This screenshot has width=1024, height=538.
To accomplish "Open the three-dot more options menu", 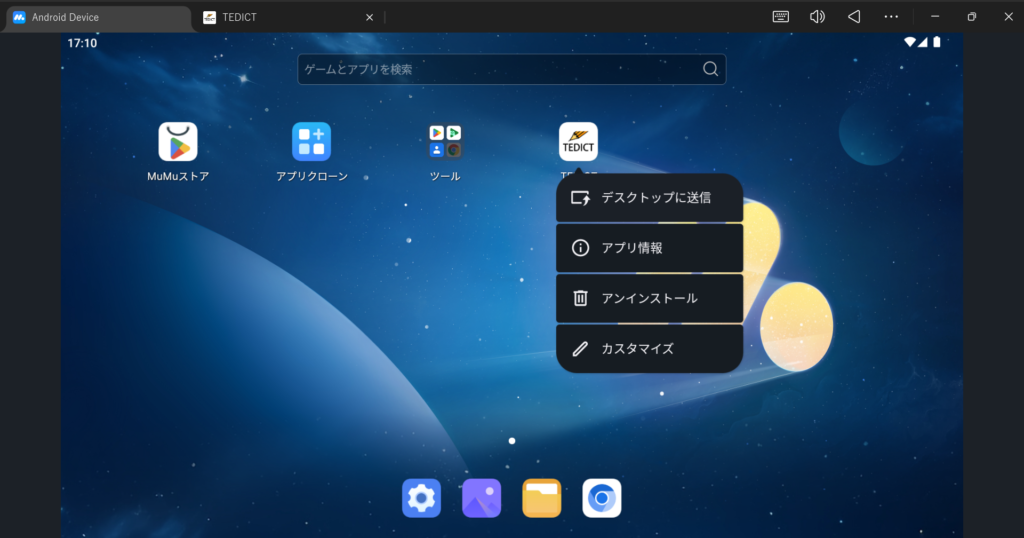I will (891, 17).
